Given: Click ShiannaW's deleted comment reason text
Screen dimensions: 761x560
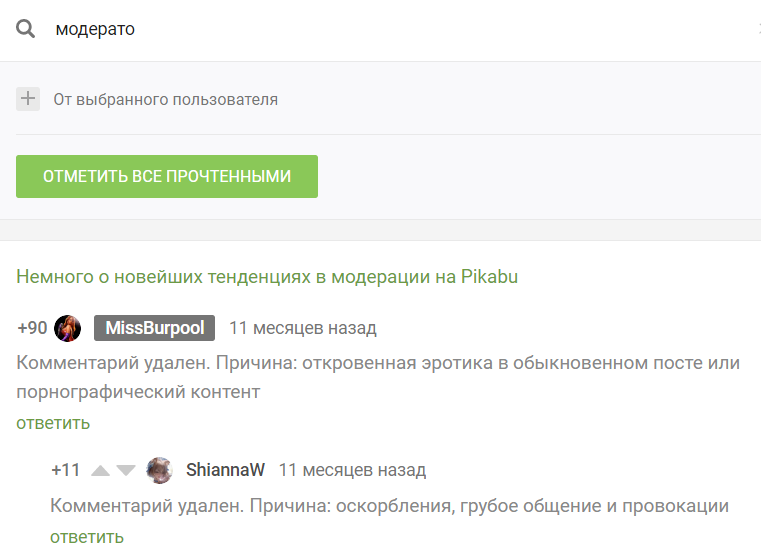Looking at the screenshot, I should pyautogui.click(x=389, y=506).
